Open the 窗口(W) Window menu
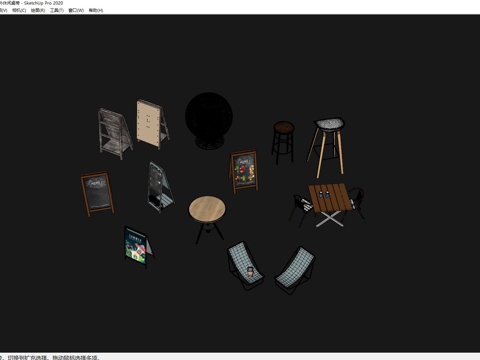Image resolution: width=480 pixels, height=360 pixels. 76,10
